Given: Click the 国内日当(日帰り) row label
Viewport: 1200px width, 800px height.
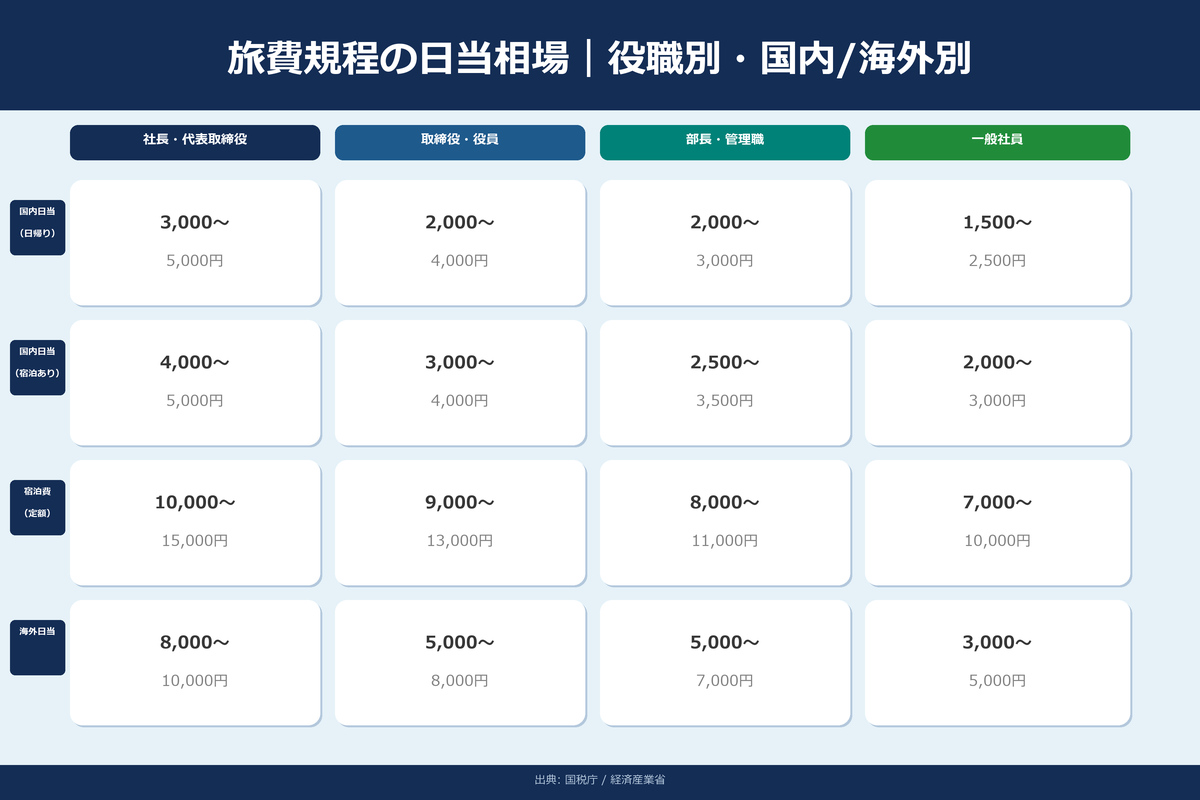Looking at the screenshot, I should coord(38,222).
